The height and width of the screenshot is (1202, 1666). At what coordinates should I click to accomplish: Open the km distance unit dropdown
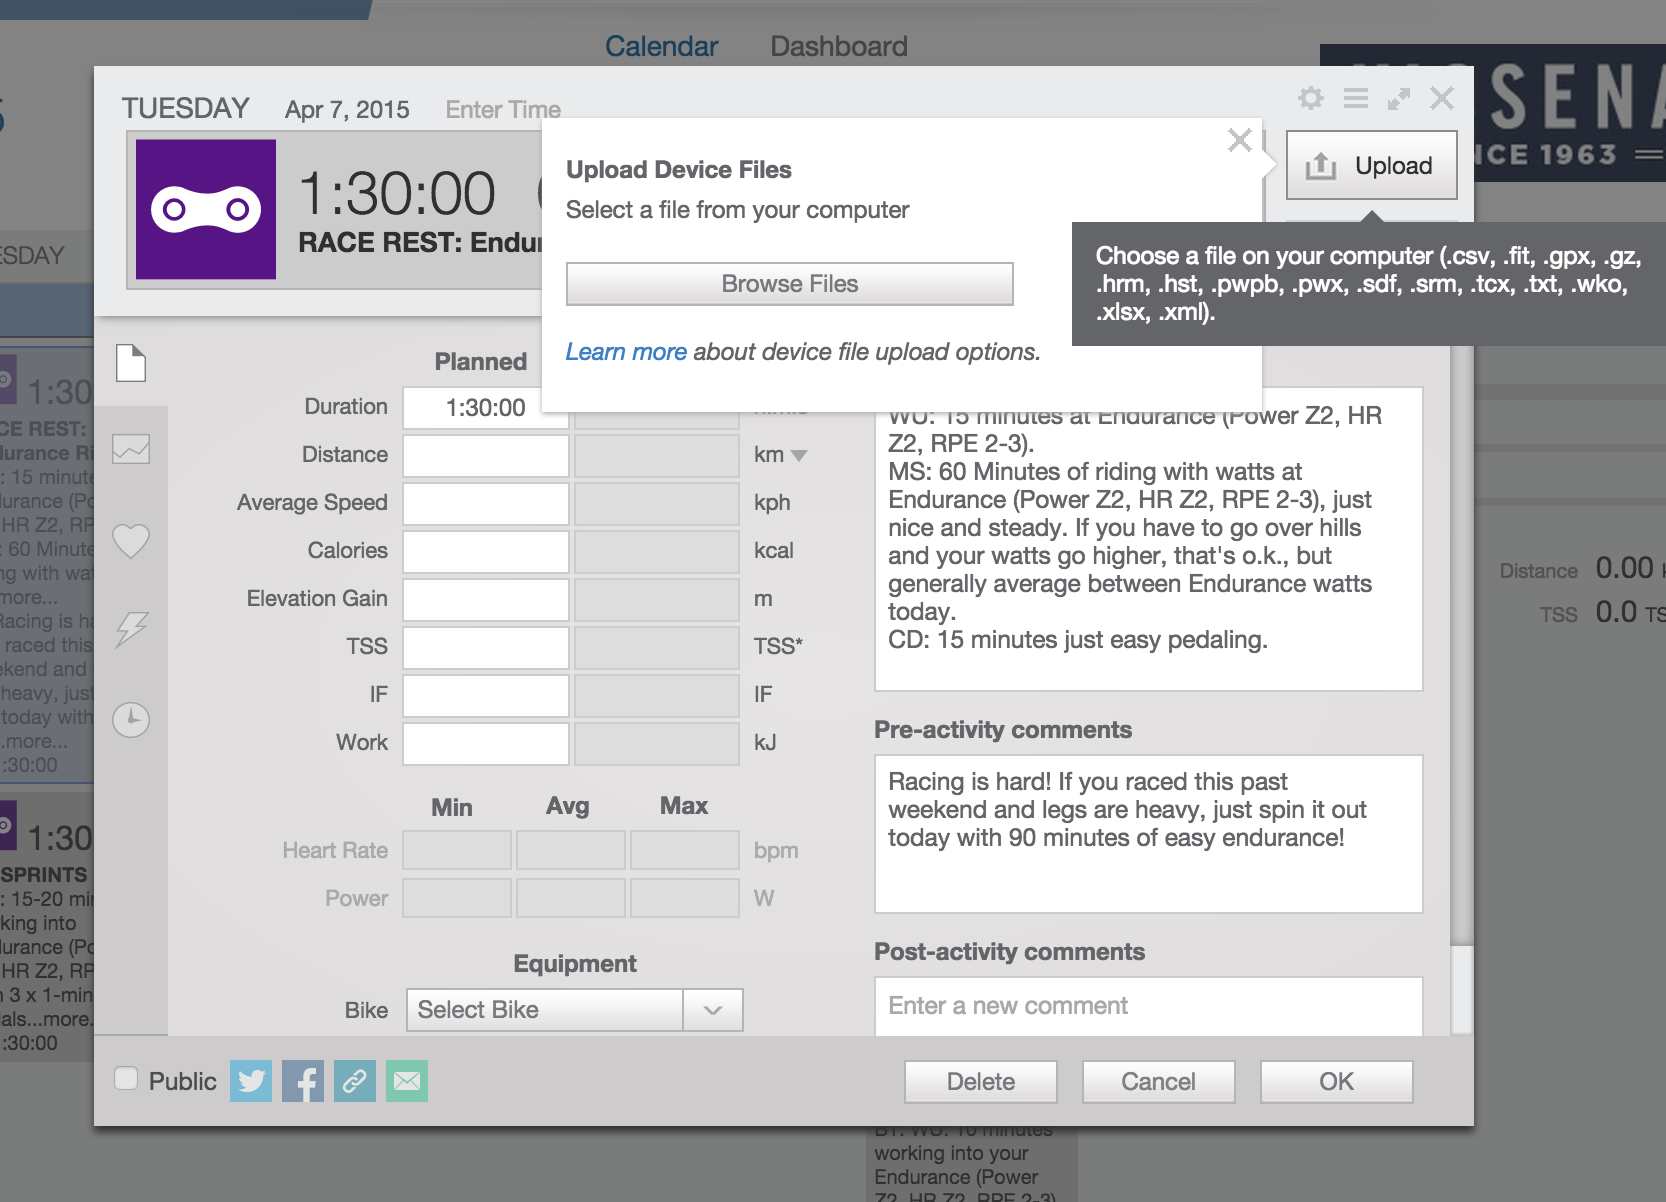click(780, 455)
